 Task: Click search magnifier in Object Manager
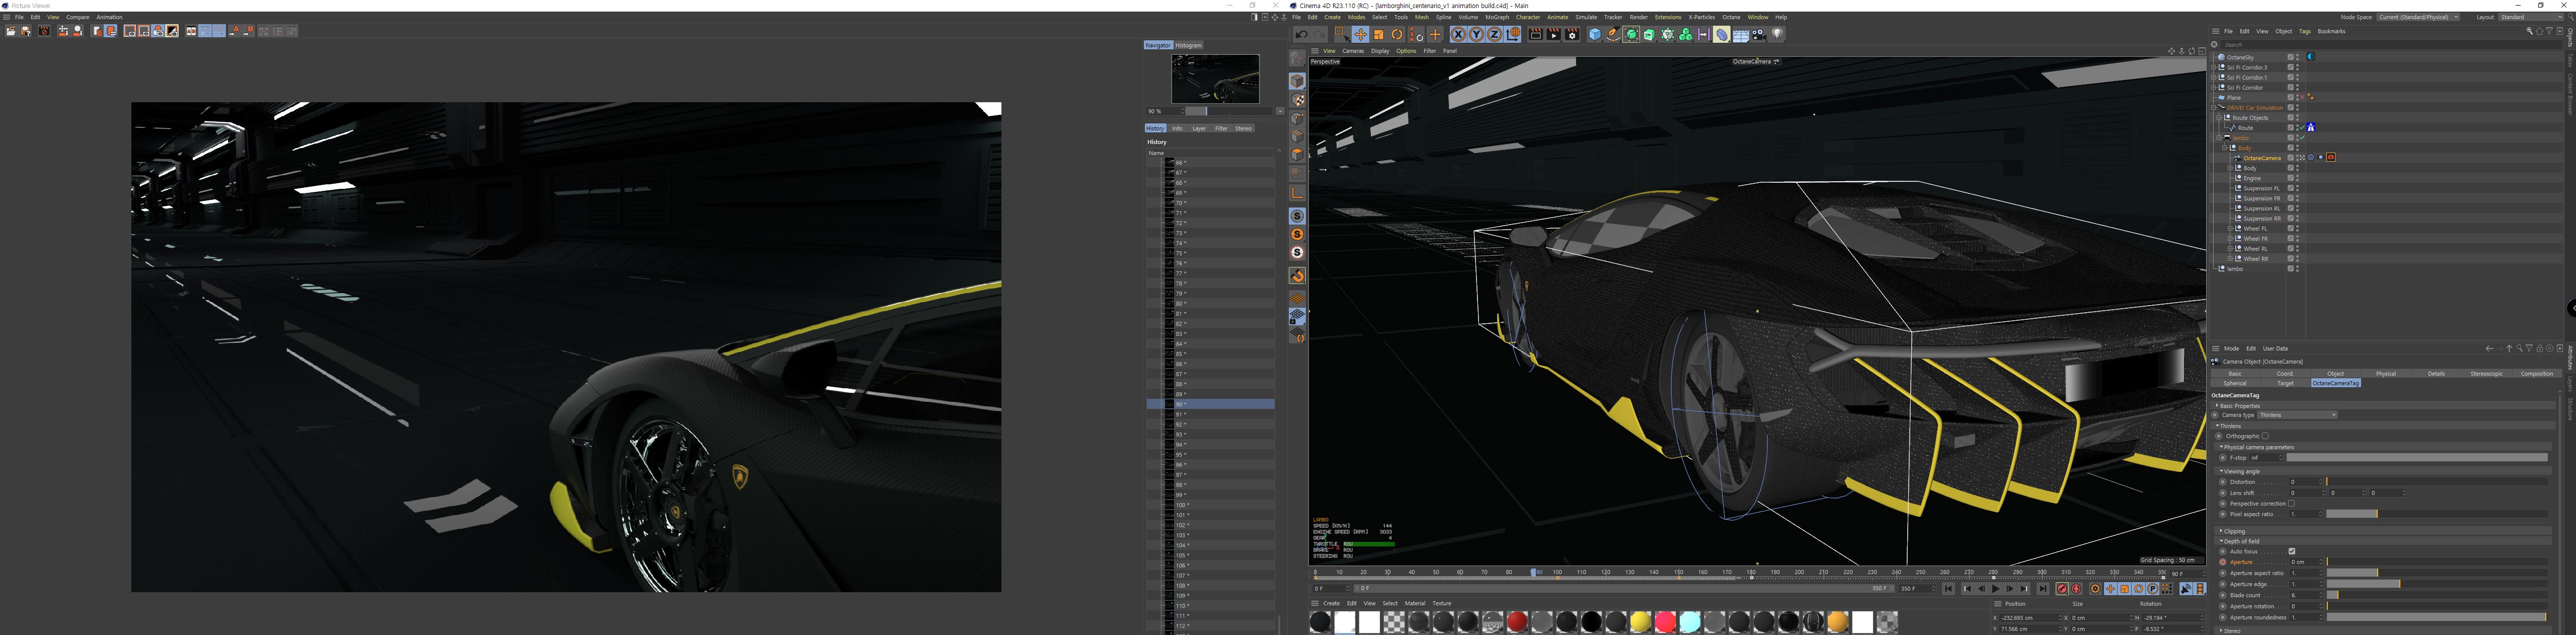2529,31
